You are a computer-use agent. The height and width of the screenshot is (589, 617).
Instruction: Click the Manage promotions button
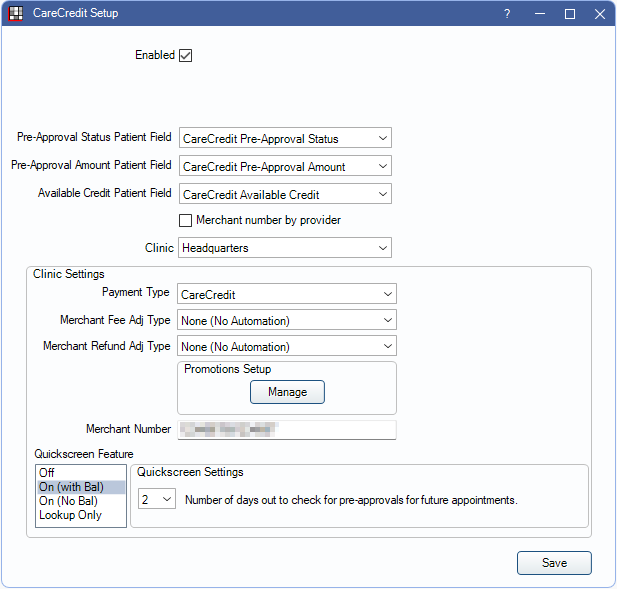[x=287, y=392]
